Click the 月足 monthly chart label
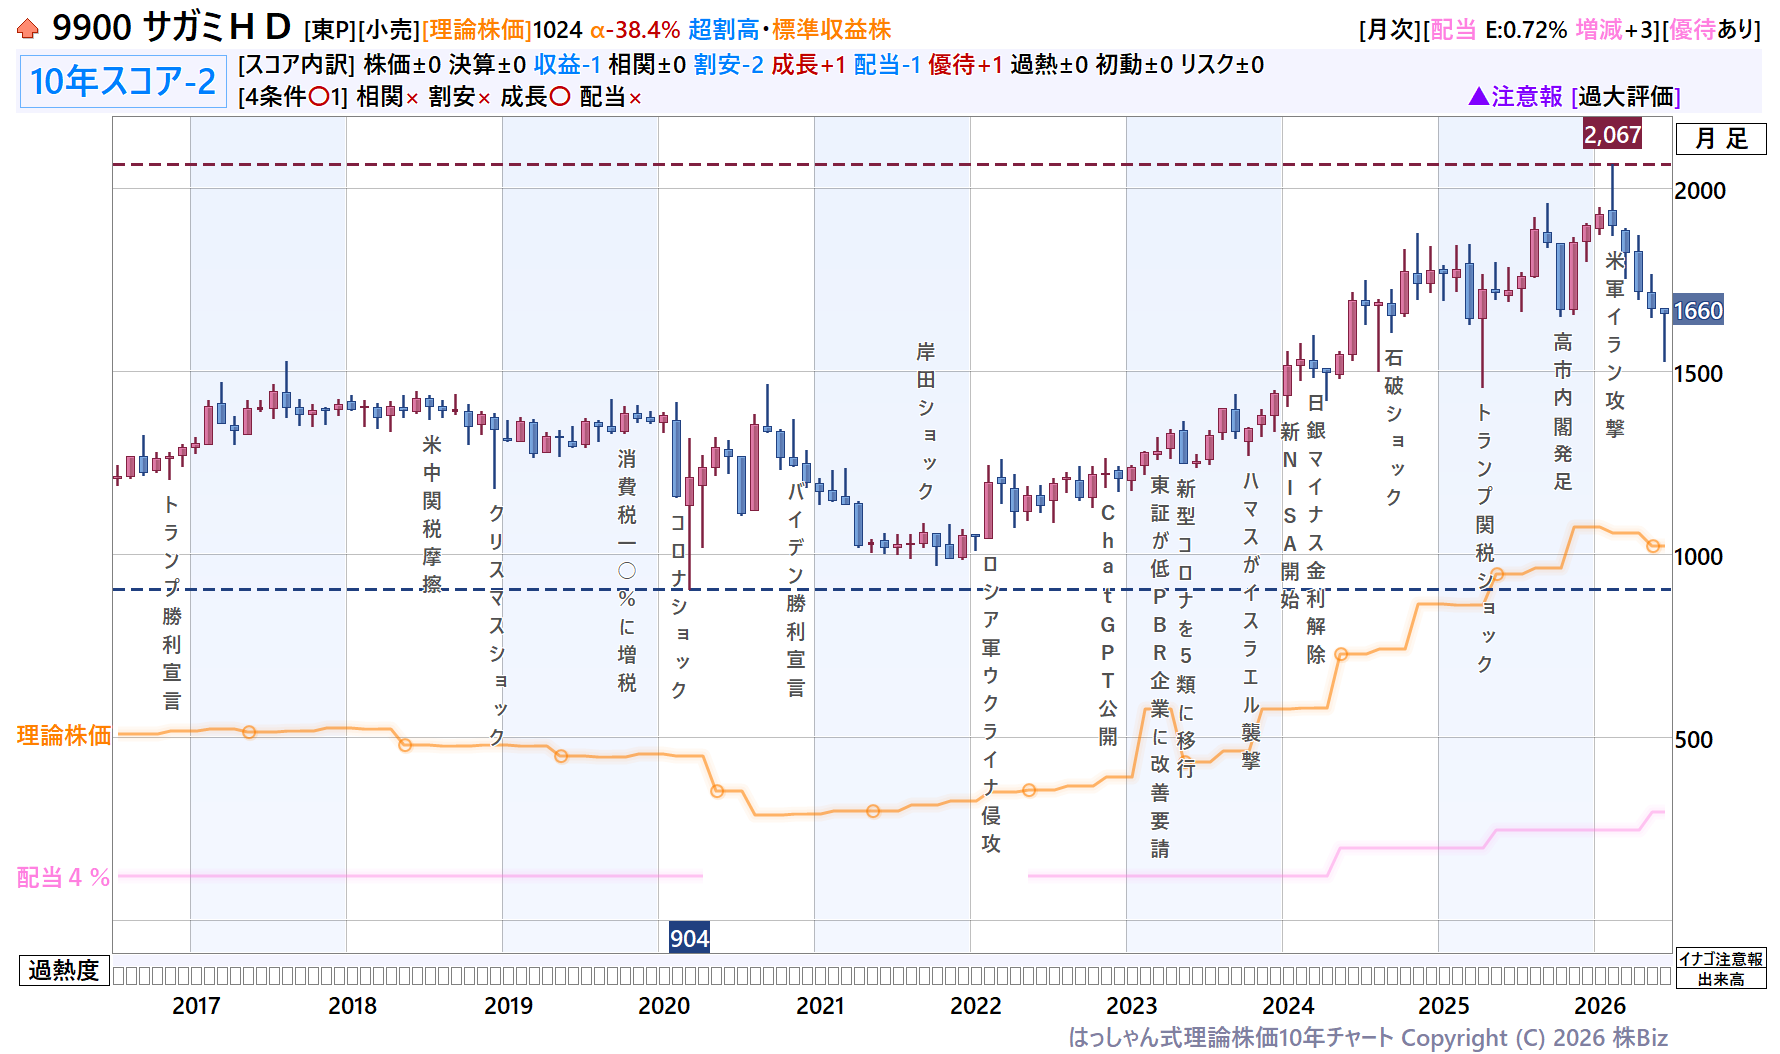1780x1054 pixels. tap(1721, 139)
